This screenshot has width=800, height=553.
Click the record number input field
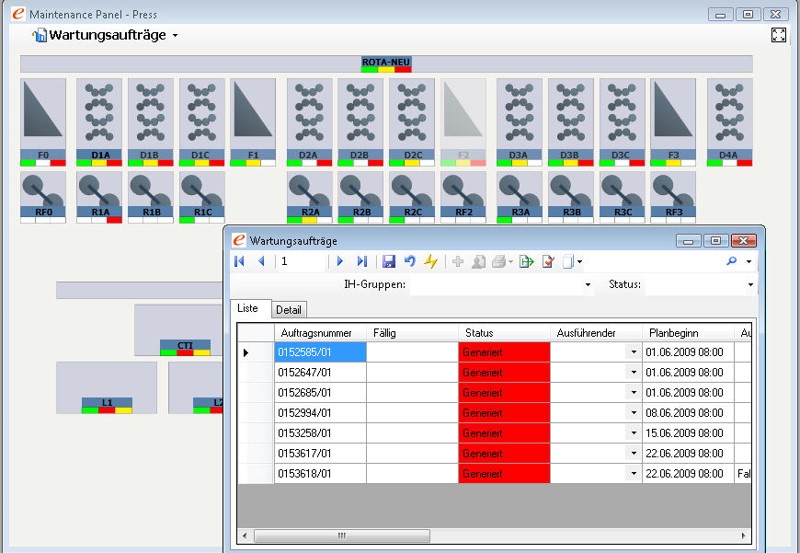tap(302, 261)
